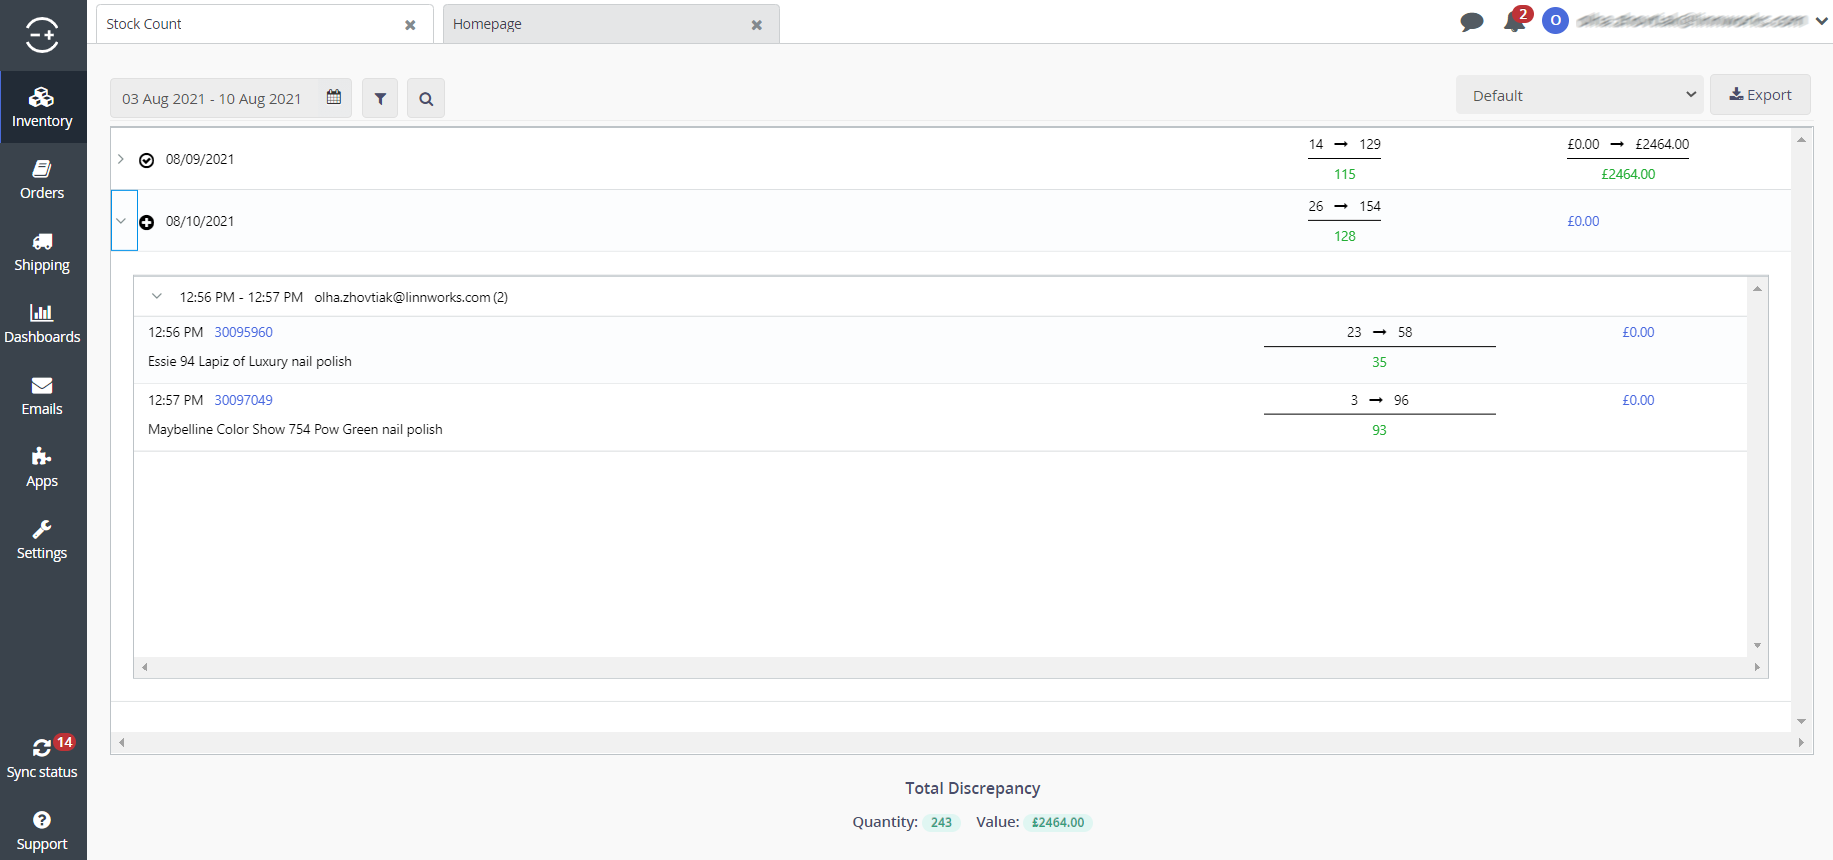This screenshot has width=1833, height=860.
Task: Open the Shipping module
Action: pos(42,251)
